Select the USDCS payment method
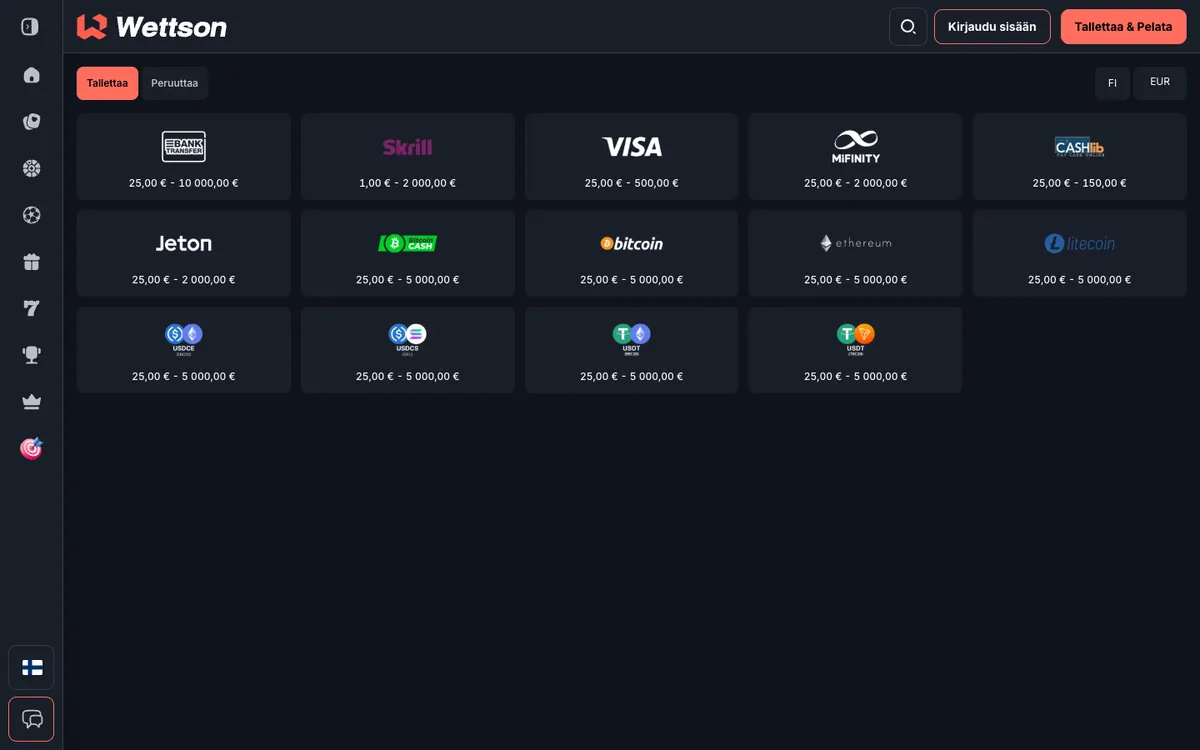The width and height of the screenshot is (1200, 750). tap(408, 350)
